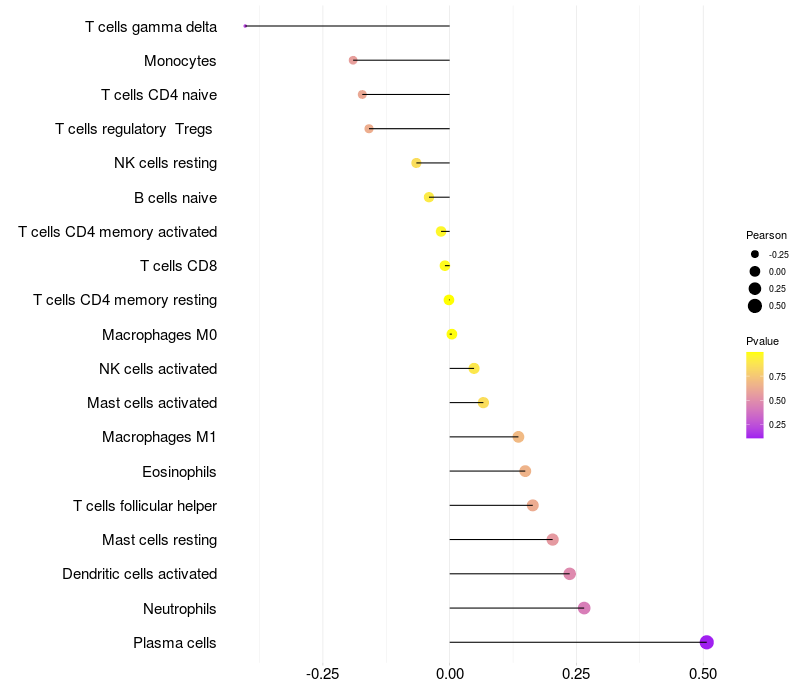Click the T cells CD4 naive dot

(362, 94)
